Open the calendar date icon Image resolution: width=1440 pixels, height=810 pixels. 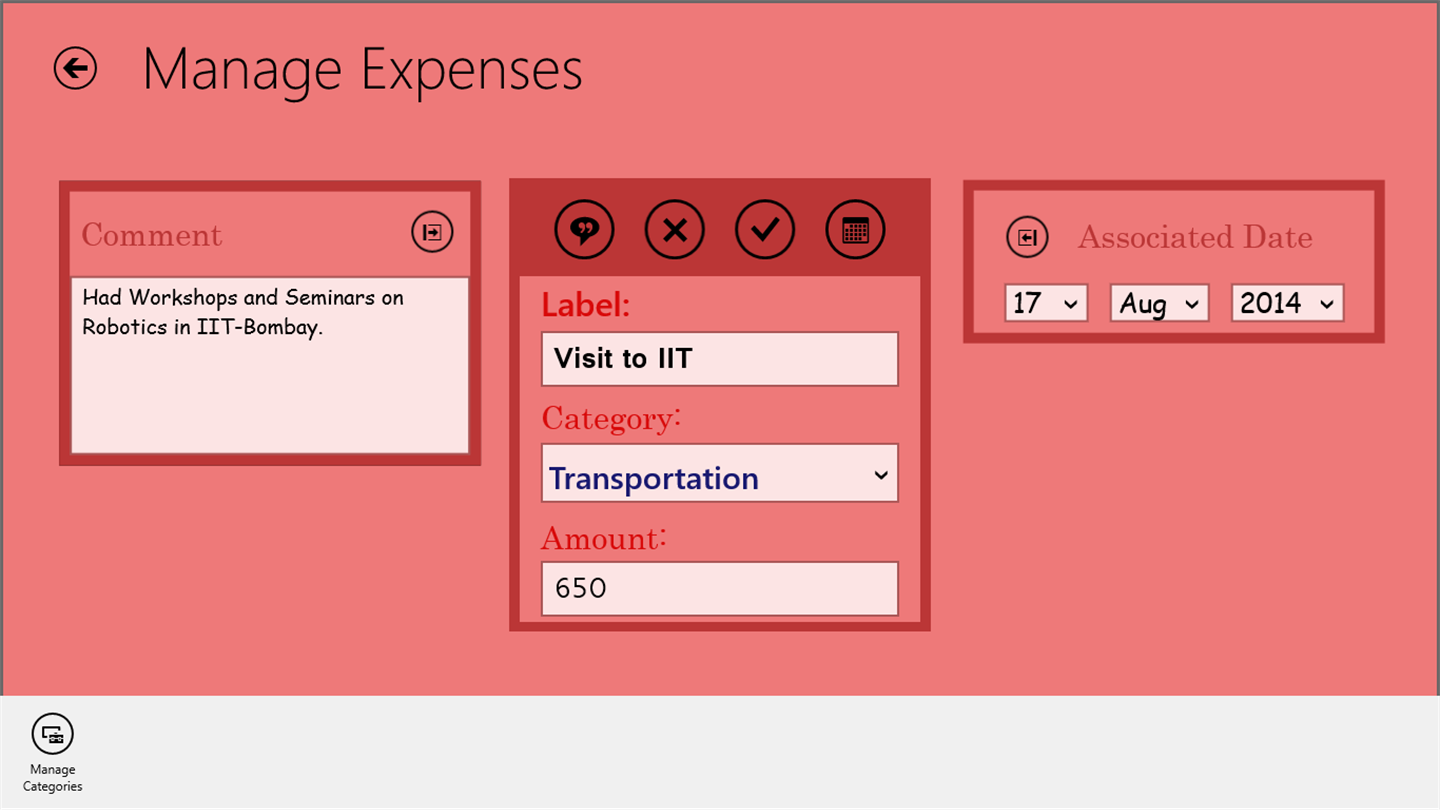tap(855, 230)
